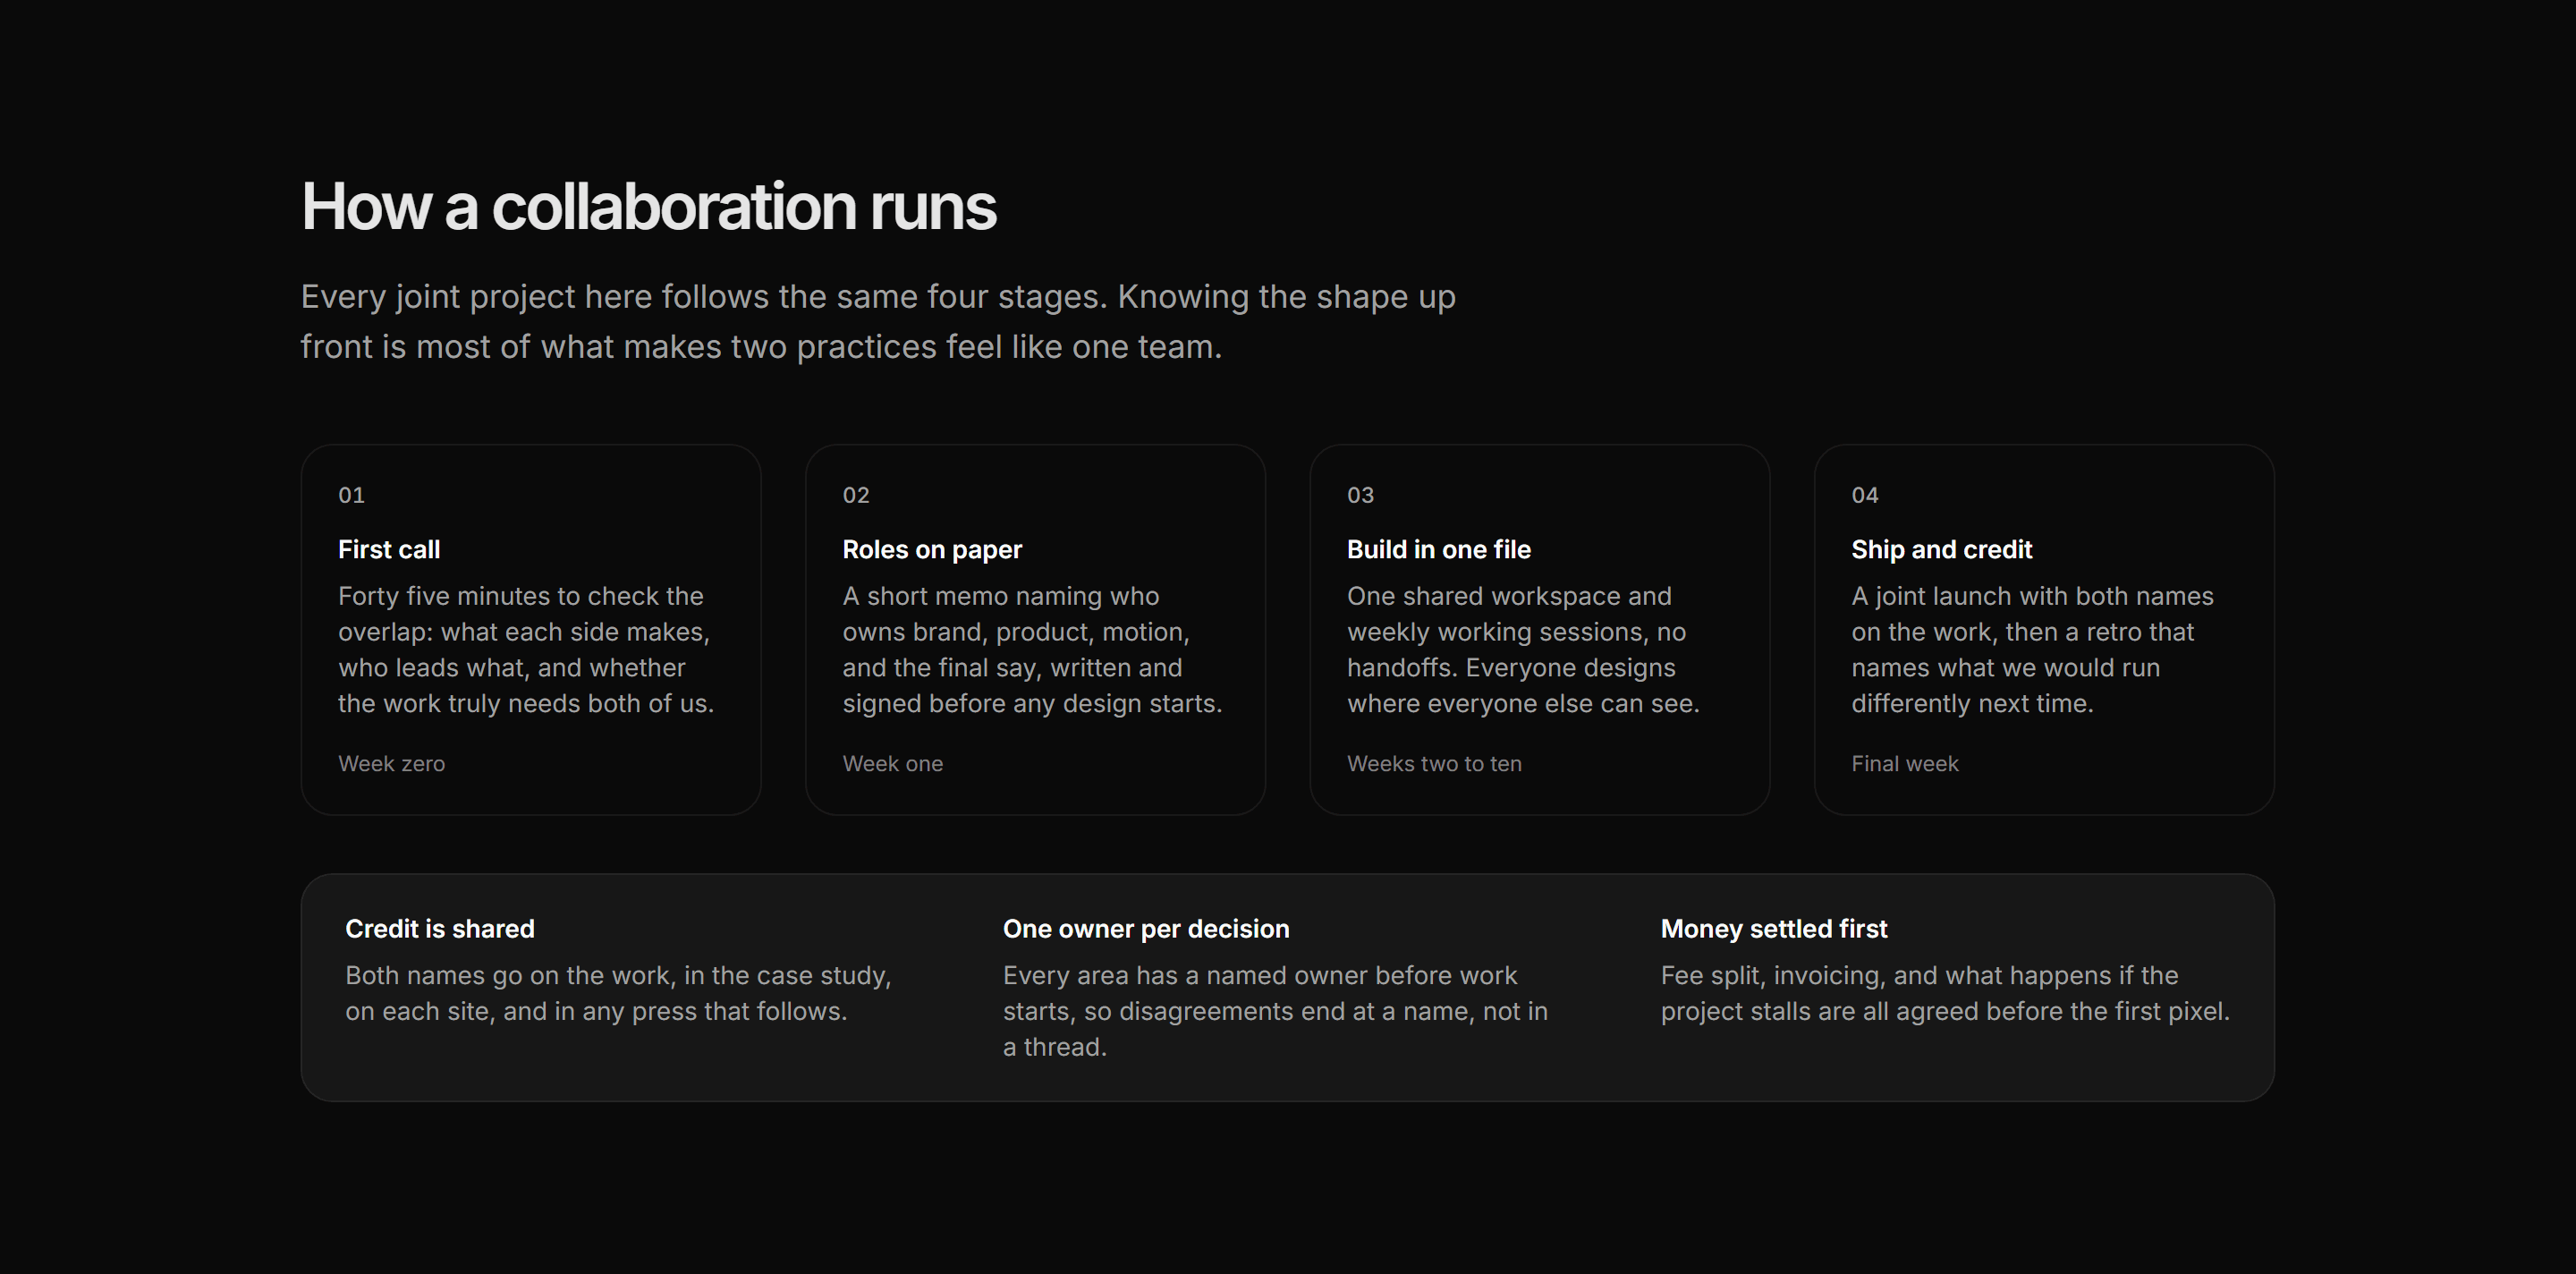Viewport: 2576px width, 1274px height.
Task: Click the "Money settled first" heading
Action: coord(1773,929)
